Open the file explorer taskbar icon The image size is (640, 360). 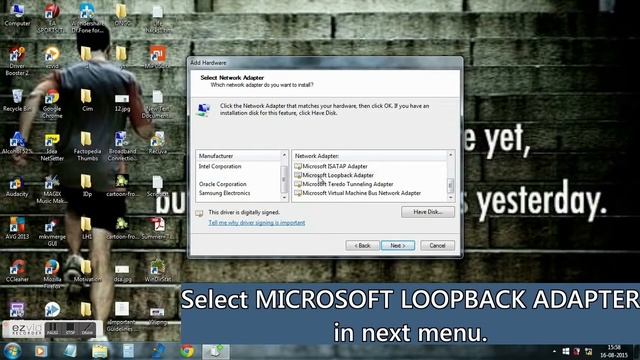(99, 351)
